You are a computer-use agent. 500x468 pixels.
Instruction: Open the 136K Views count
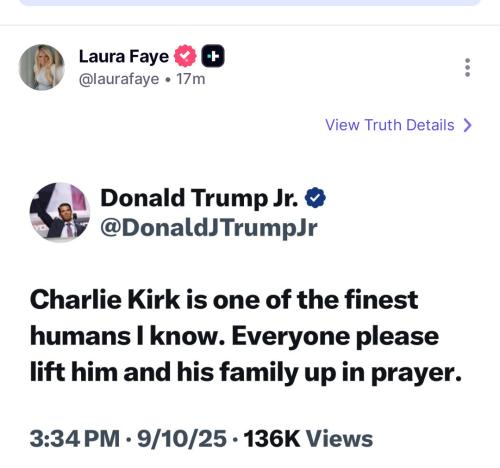[x=308, y=438]
